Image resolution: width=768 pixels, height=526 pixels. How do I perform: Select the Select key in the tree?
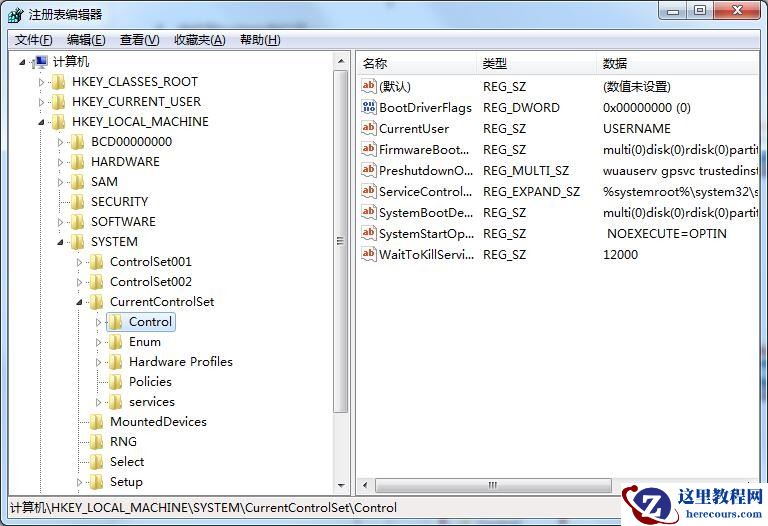point(127,462)
